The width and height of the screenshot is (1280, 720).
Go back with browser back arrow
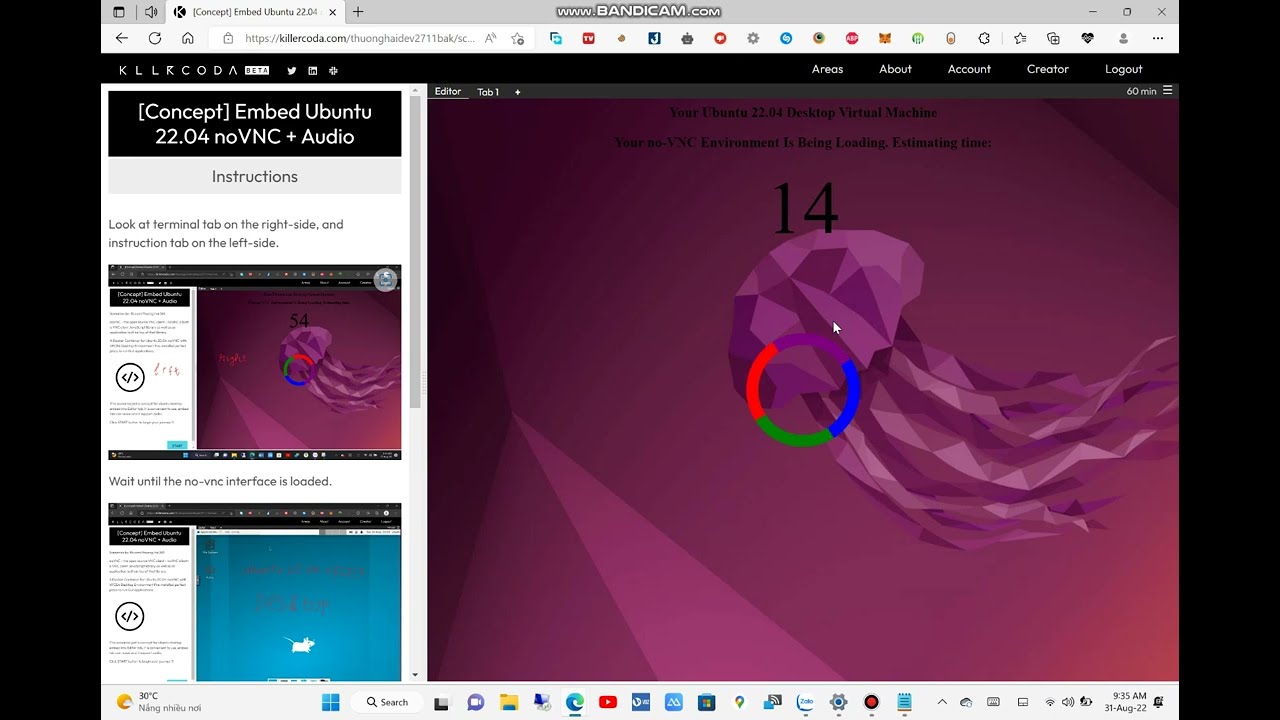click(x=122, y=38)
